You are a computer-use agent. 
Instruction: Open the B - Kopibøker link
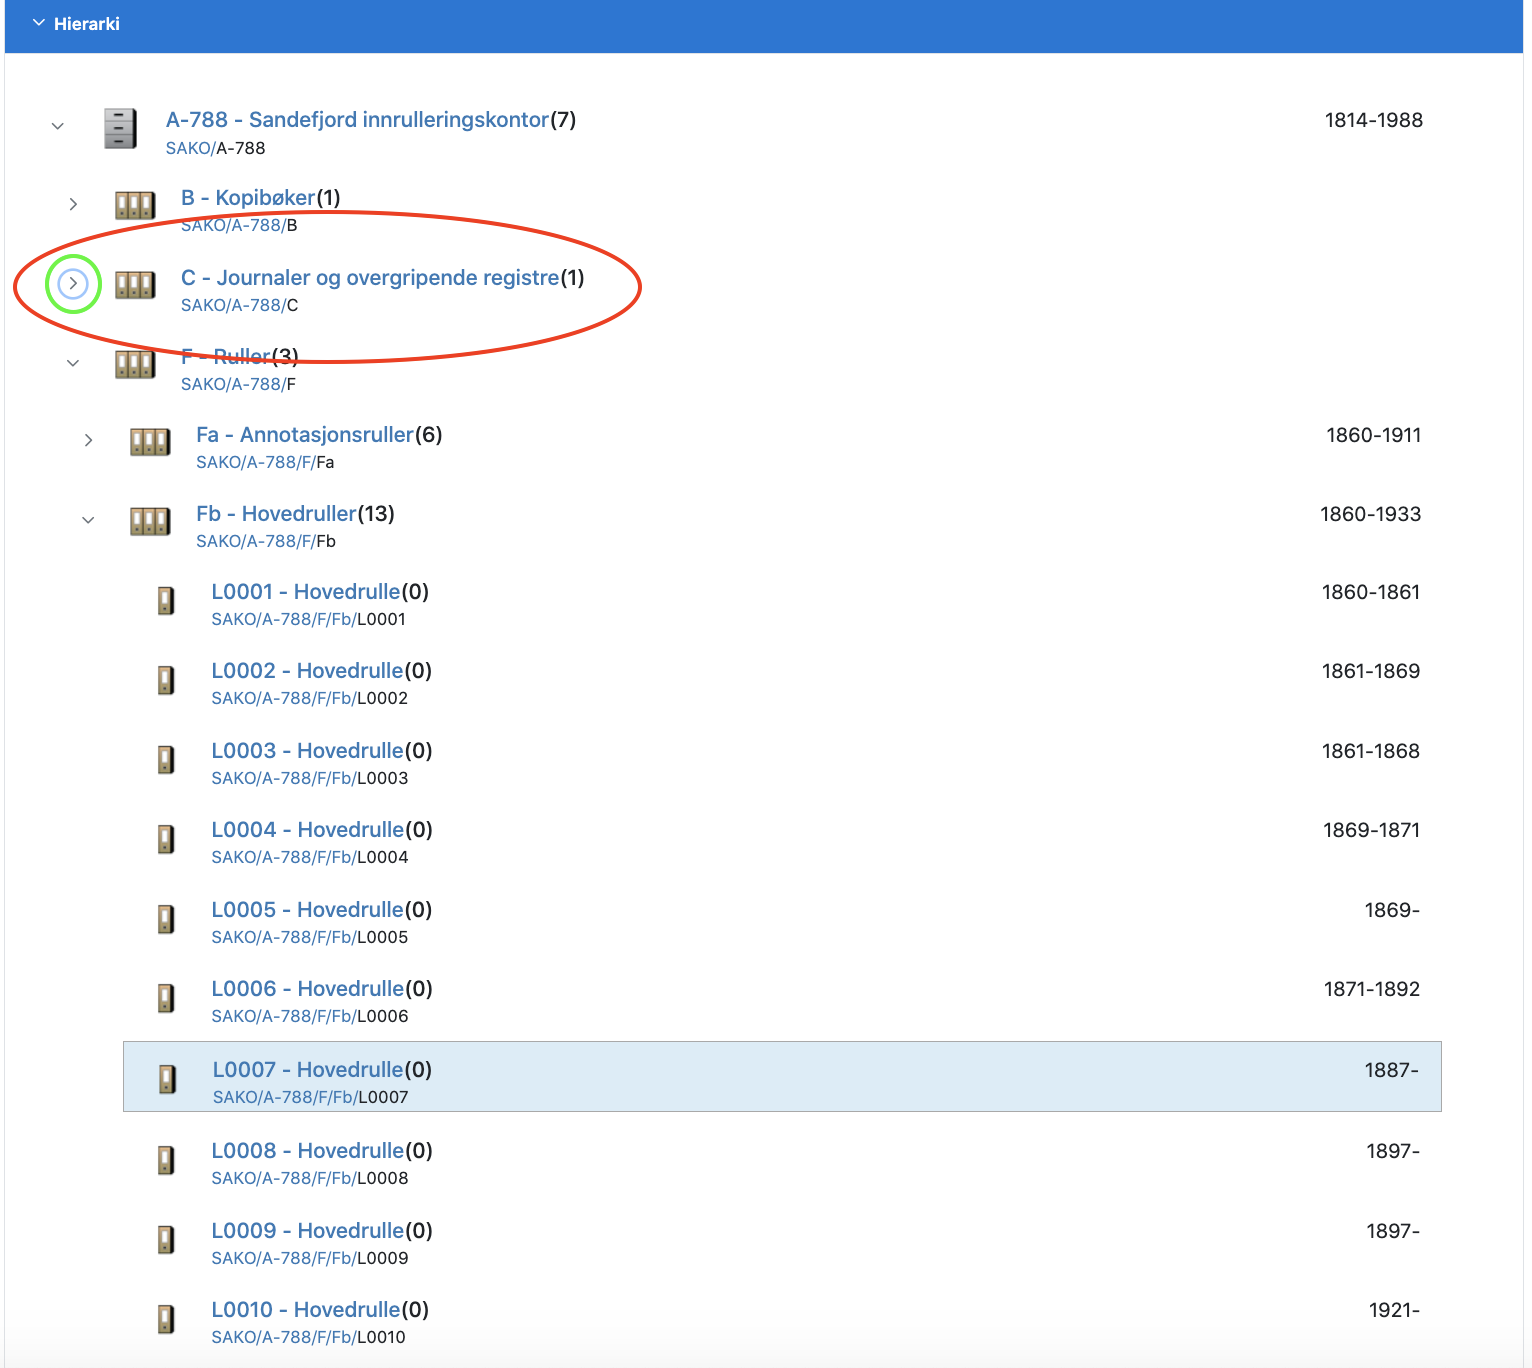click(x=248, y=198)
